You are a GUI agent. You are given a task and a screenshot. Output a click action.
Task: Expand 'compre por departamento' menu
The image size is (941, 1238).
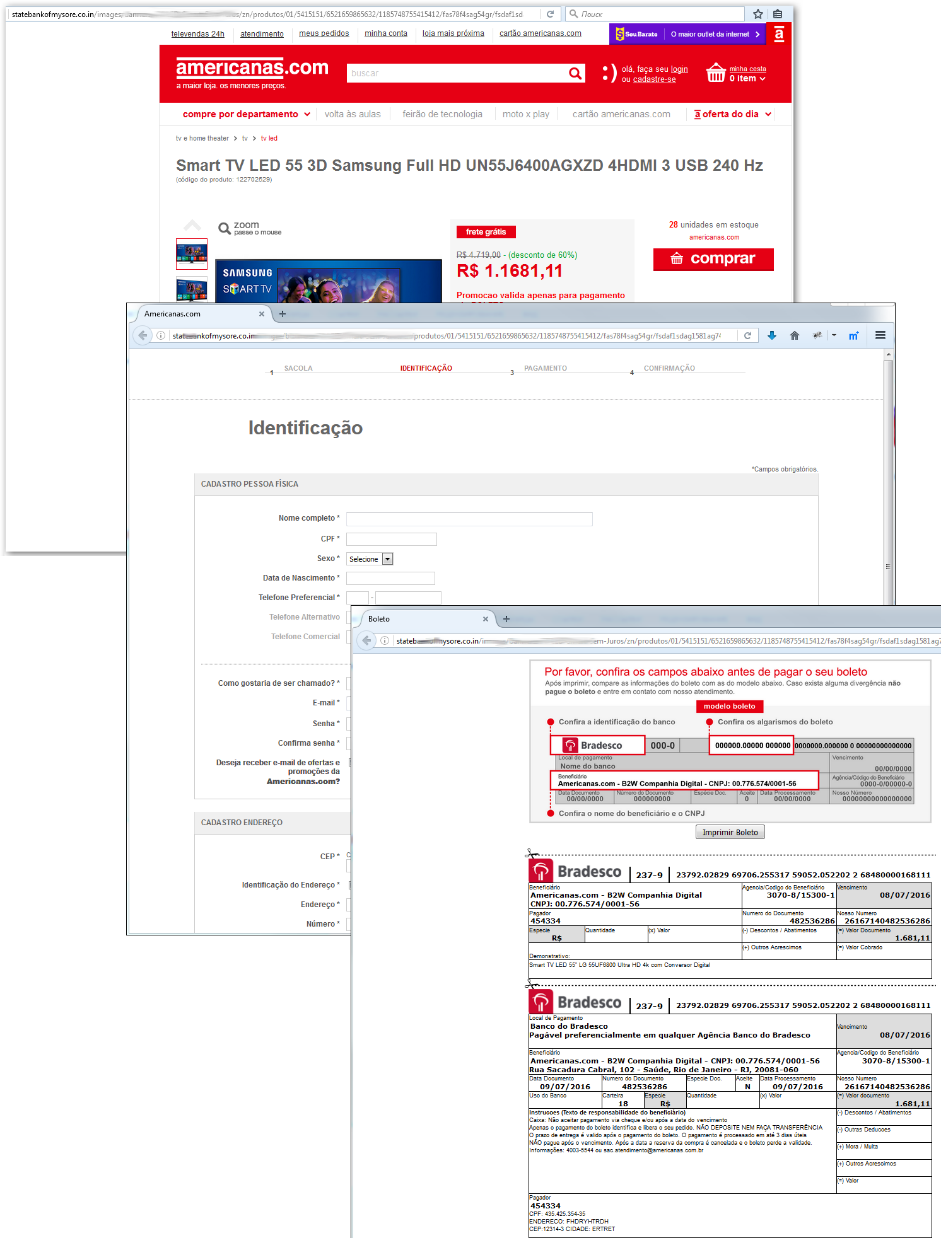(246, 114)
